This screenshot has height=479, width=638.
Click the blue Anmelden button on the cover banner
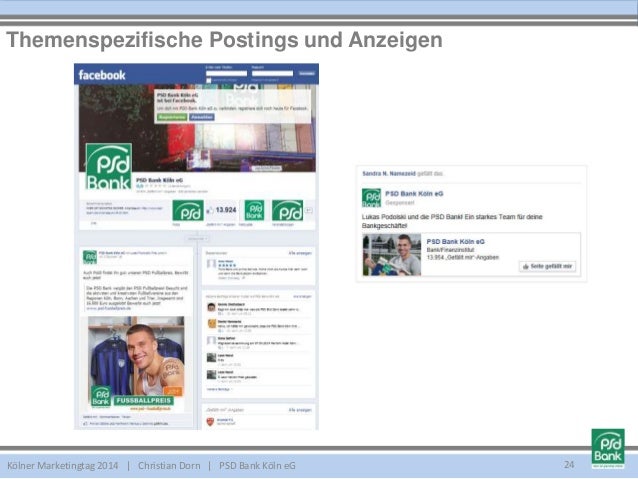coord(202,117)
